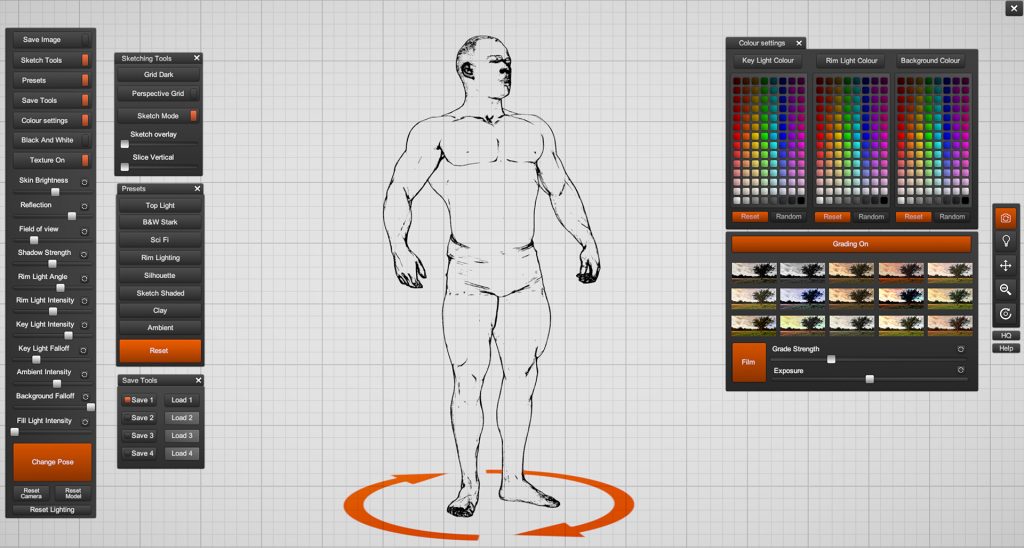Pick the first colour grading thumbnail
The height and width of the screenshot is (548, 1024).
point(753,270)
